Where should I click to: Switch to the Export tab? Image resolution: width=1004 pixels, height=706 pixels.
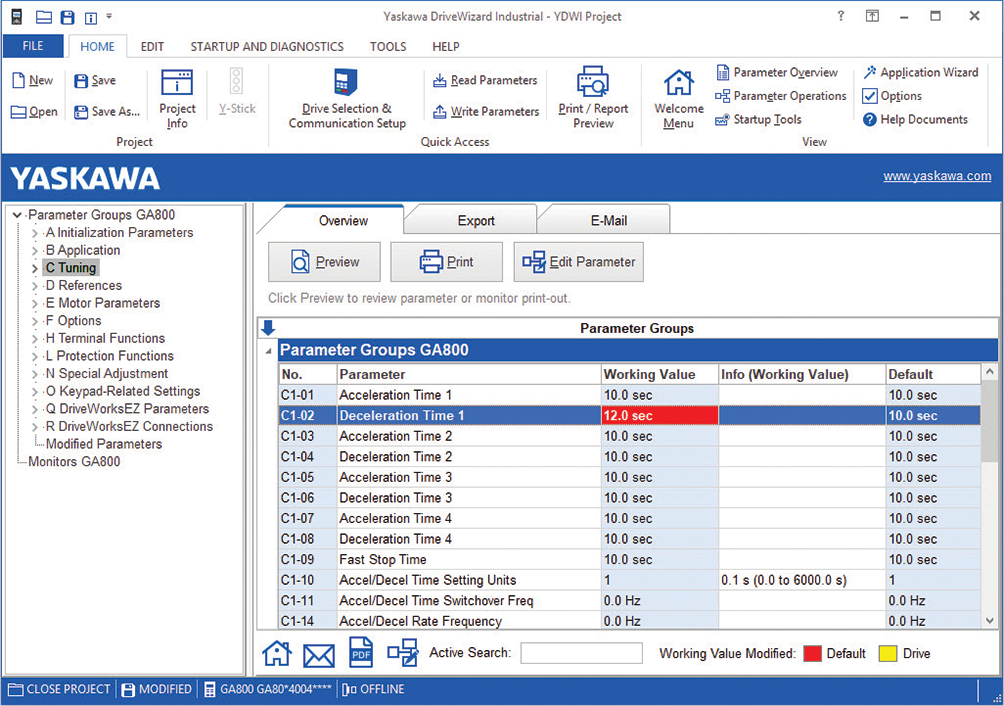click(x=476, y=220)
